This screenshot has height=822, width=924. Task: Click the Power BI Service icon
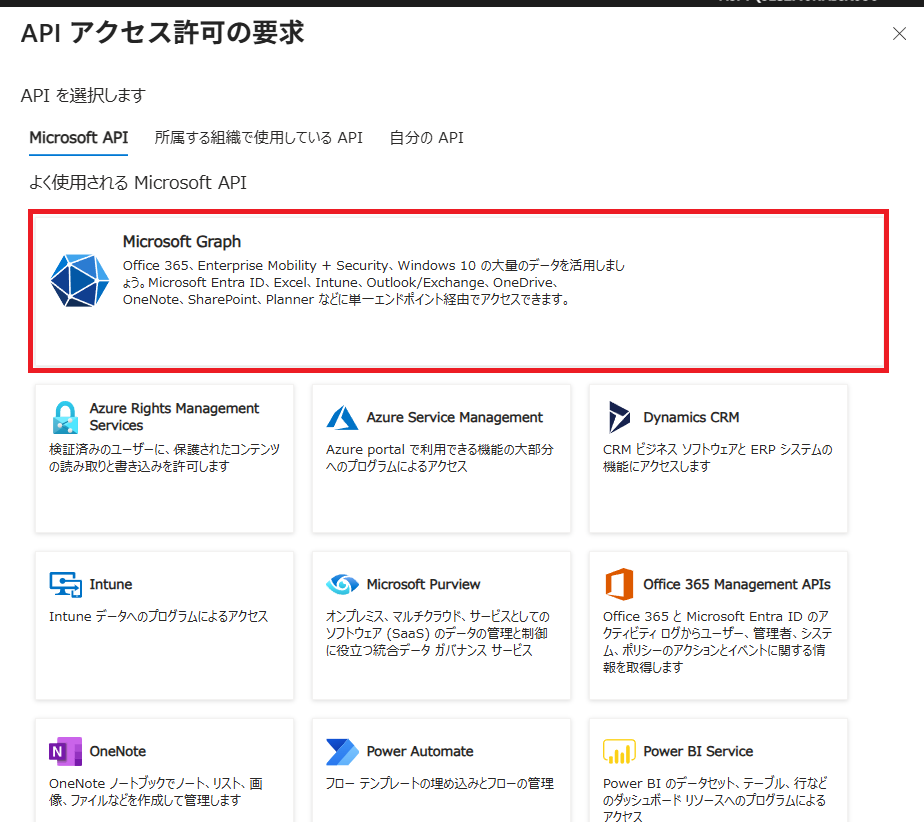pyautogui.click(x=617, y=751)
